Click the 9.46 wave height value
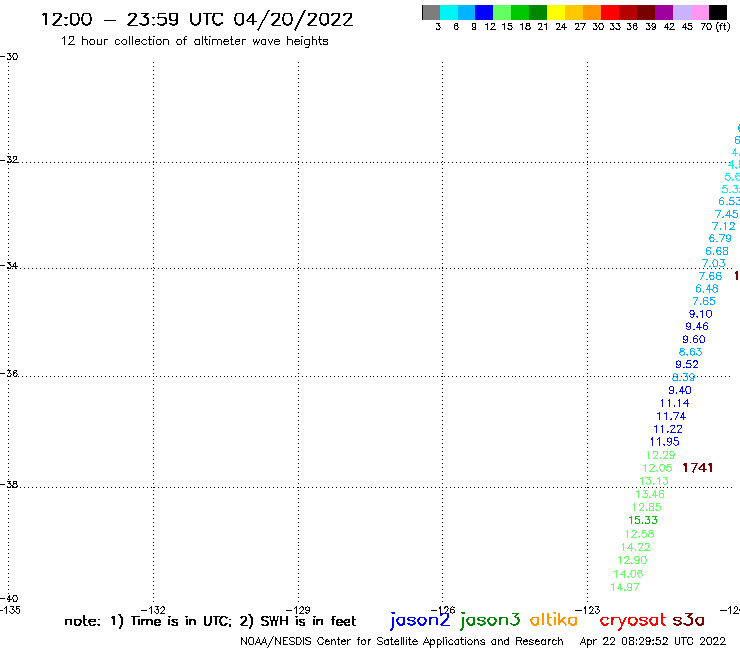The width and height of the screenshot is (740, 650). tap(697, 327)
